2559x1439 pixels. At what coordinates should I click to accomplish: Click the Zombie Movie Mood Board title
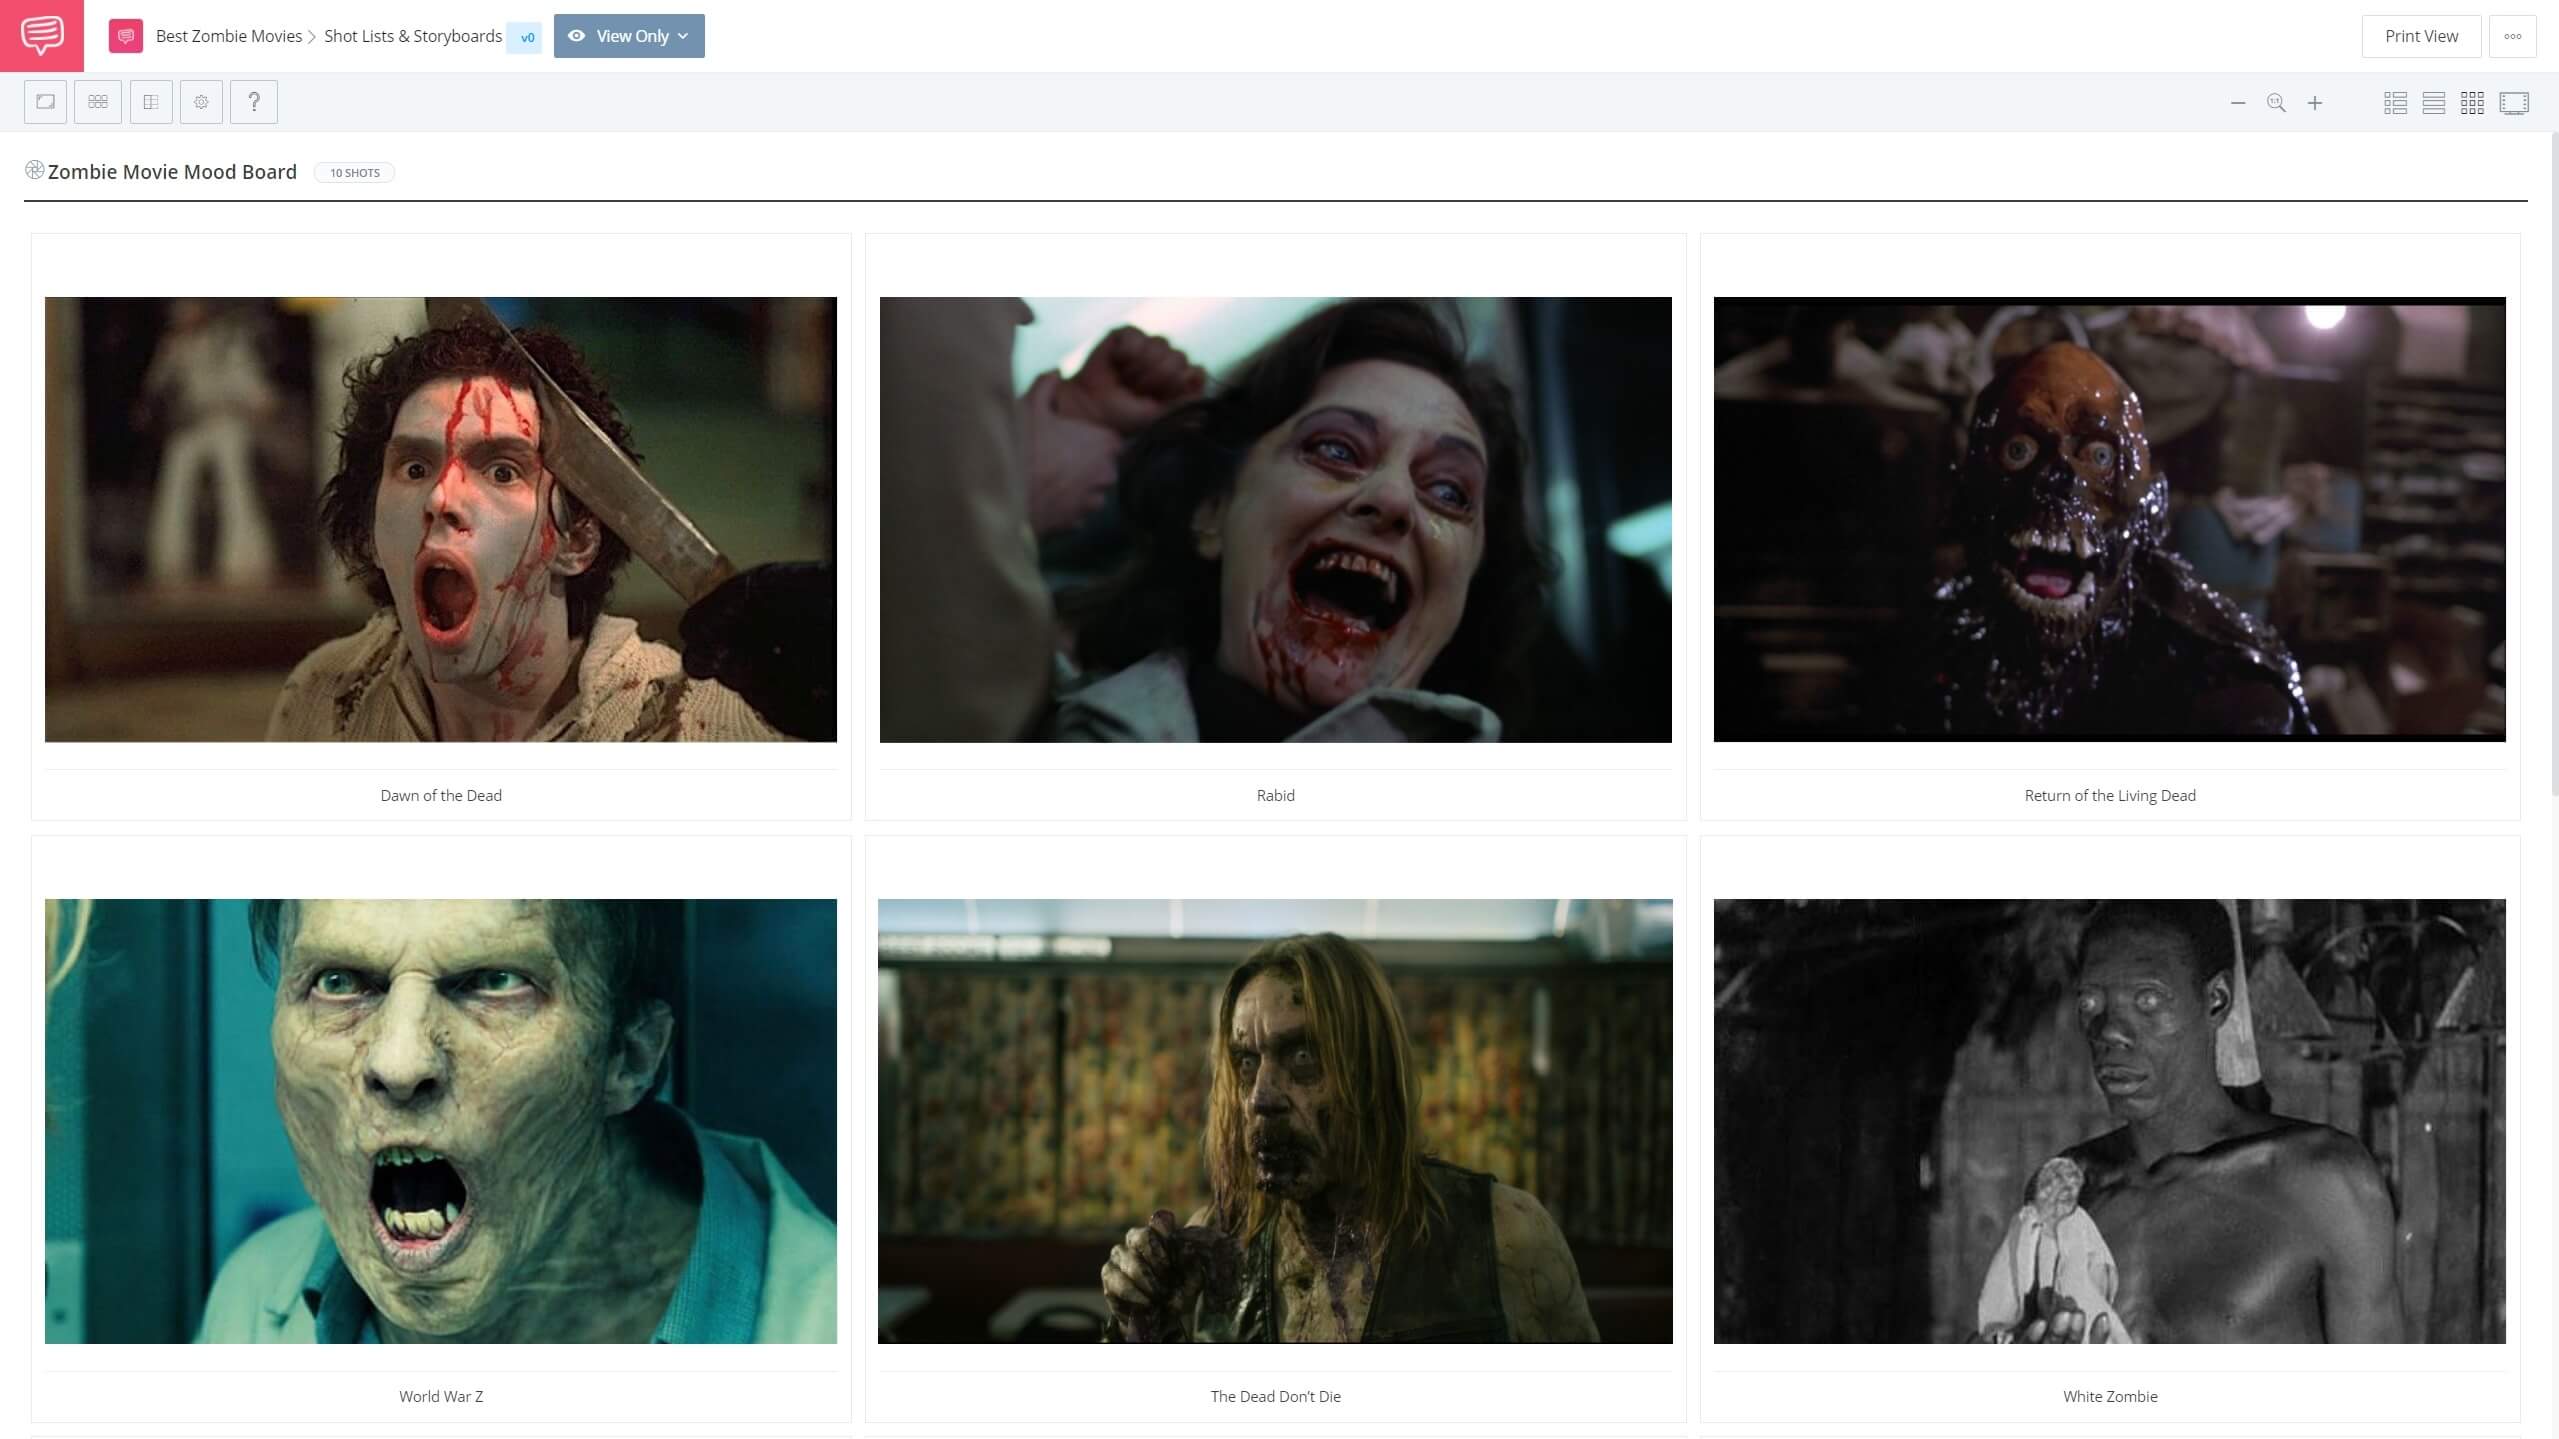pos(172,170)
